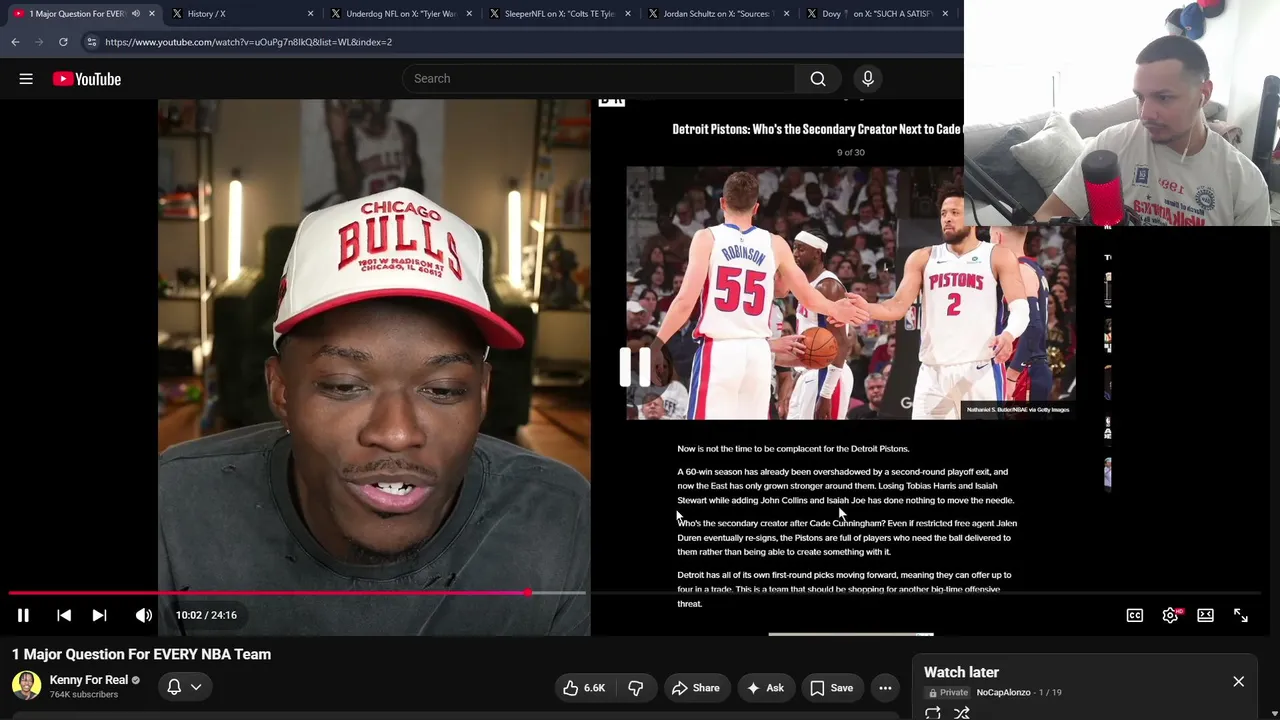Close the 1 Major Question tab

(x=152, y=14)
